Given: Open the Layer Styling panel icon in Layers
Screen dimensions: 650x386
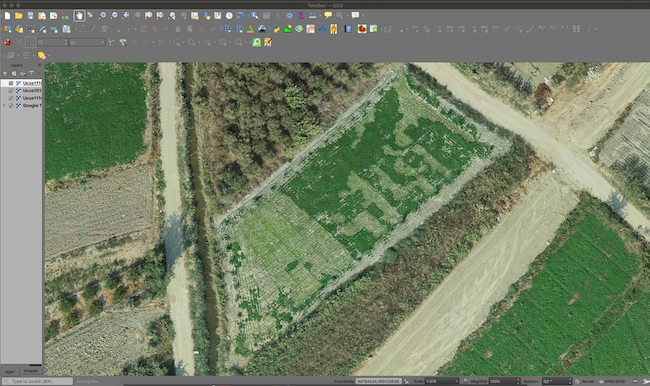Looking at the screenshot, I should coord(5,74).
